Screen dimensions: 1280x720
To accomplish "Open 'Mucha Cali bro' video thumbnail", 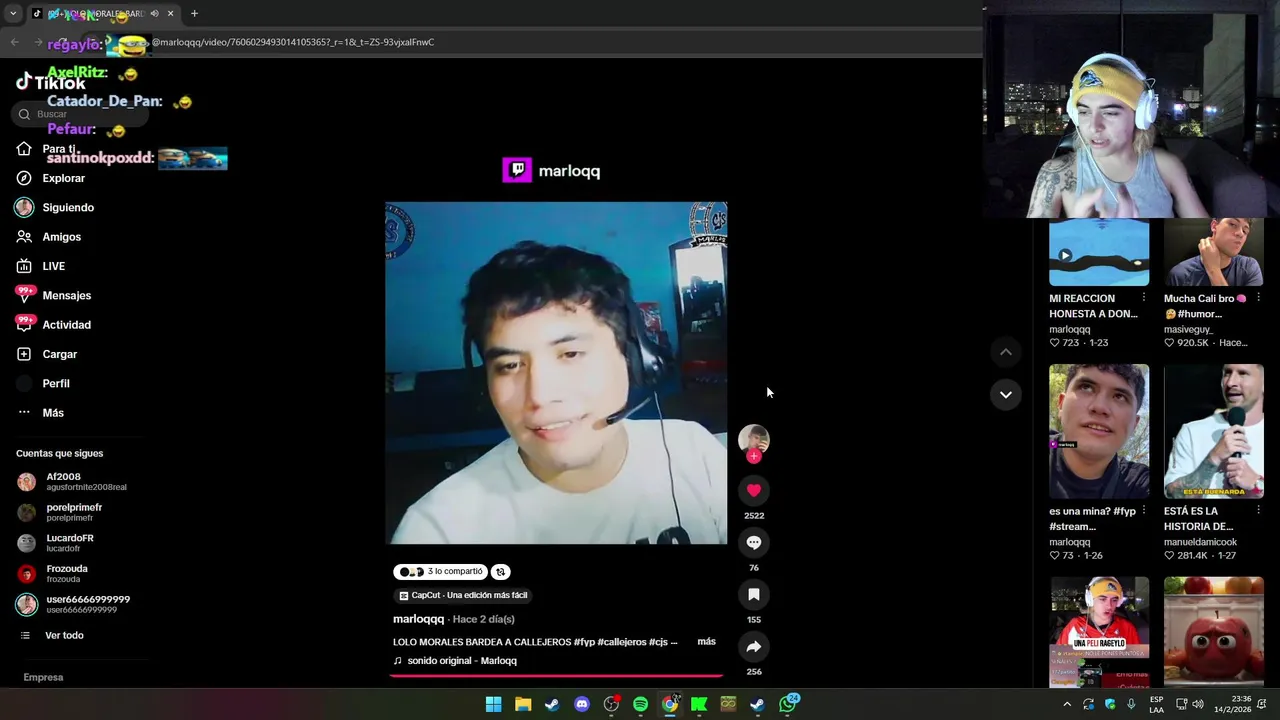I will (x=1214, y=252).
